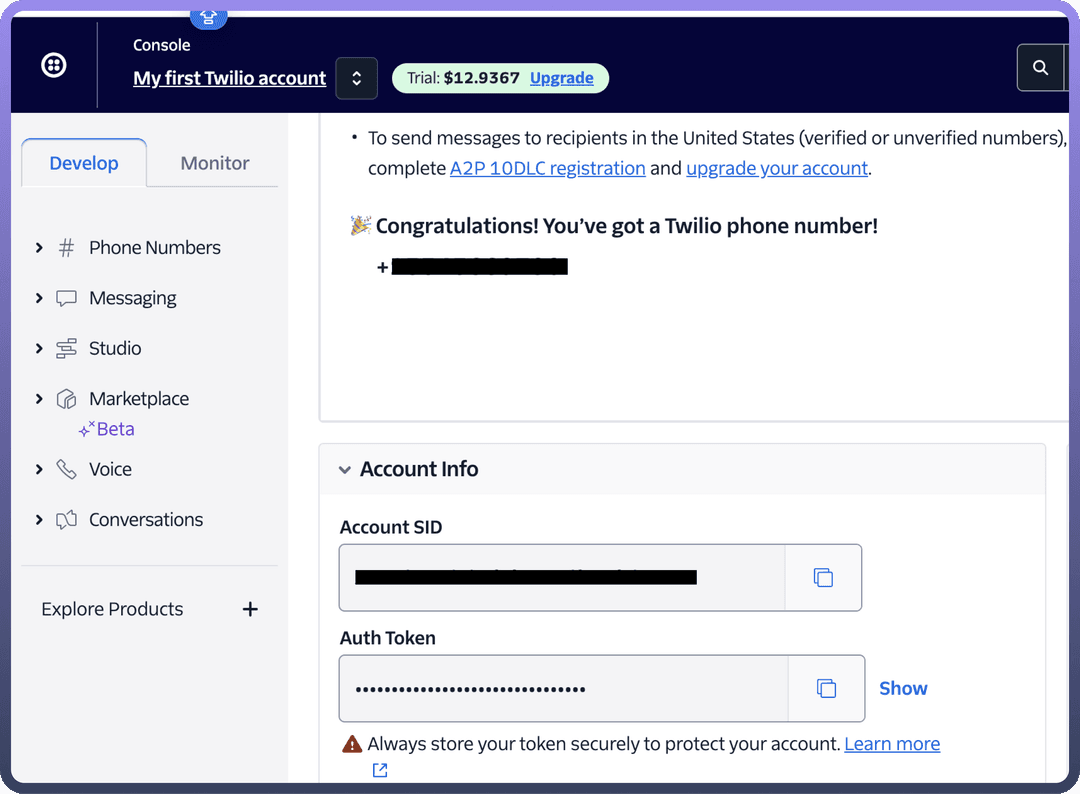Expand the Conversations sidebar chevron
This screenshot has height=794, width=1080.
click(39, 520)
